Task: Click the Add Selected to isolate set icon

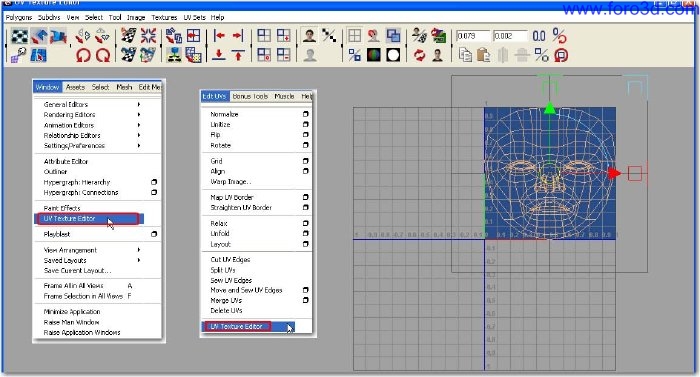Action: 283,36
